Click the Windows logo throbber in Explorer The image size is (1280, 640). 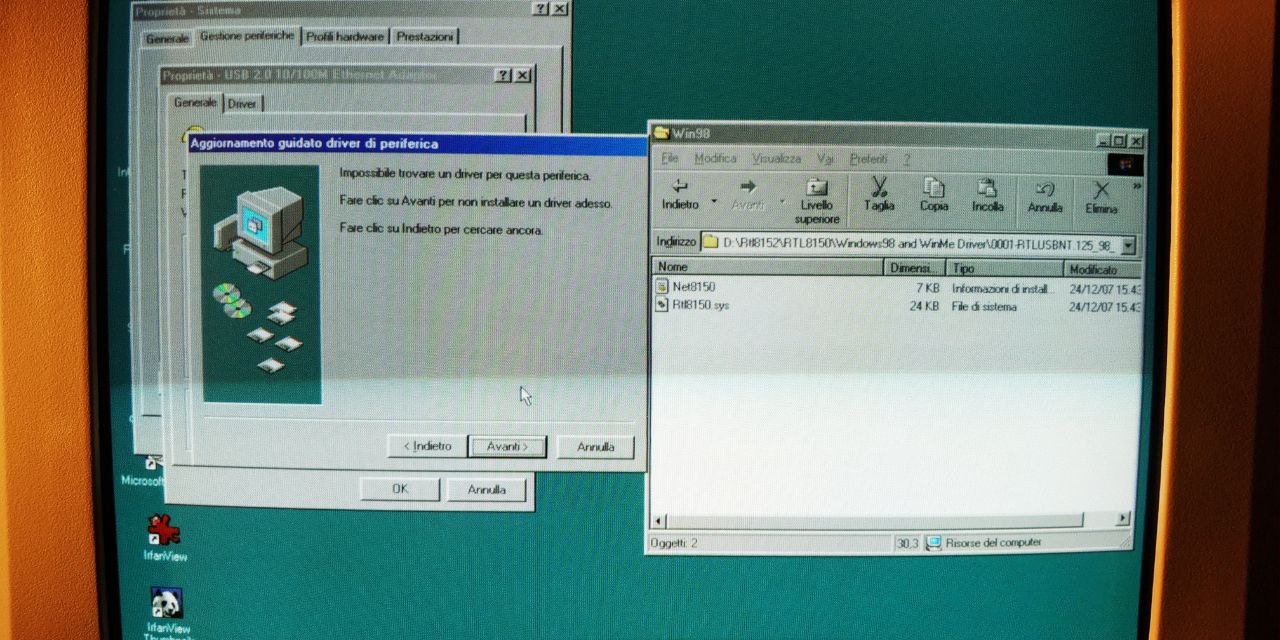click(1125, 164)
